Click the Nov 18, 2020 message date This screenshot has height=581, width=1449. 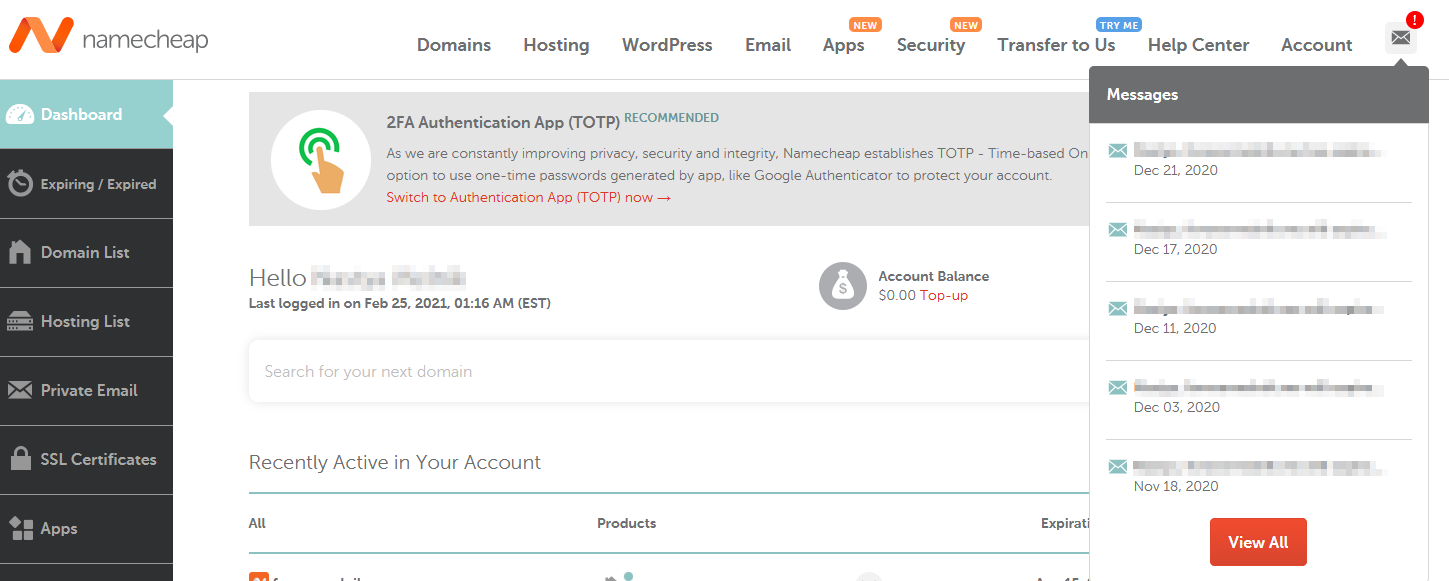(x=1176, y=486)
